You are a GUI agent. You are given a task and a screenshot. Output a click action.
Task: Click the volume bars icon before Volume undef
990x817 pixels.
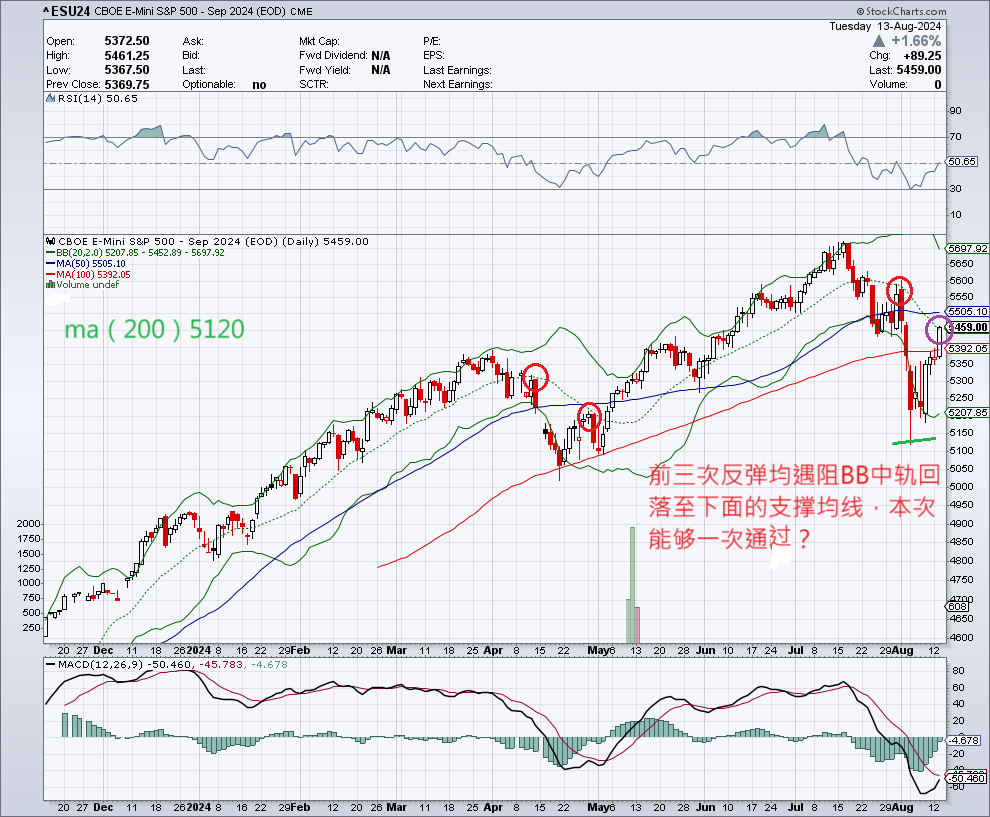(51, 285)
